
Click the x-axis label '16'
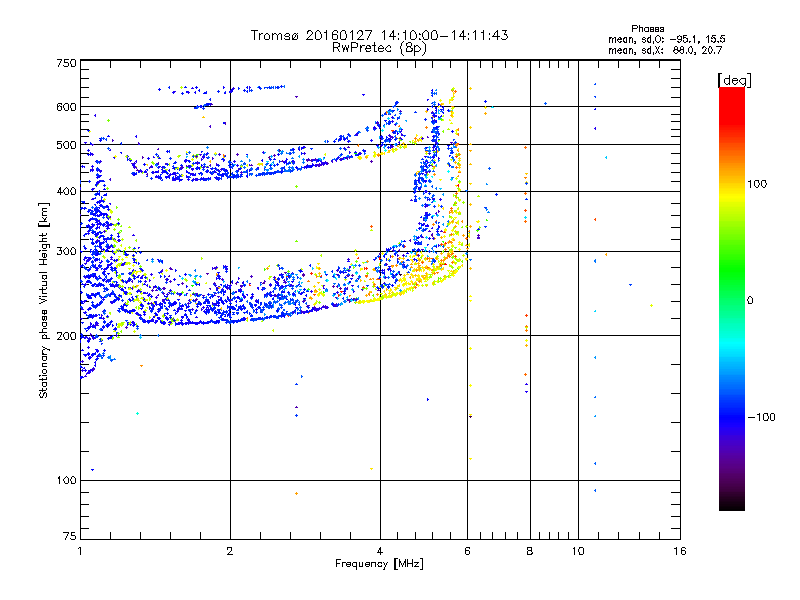680,551
